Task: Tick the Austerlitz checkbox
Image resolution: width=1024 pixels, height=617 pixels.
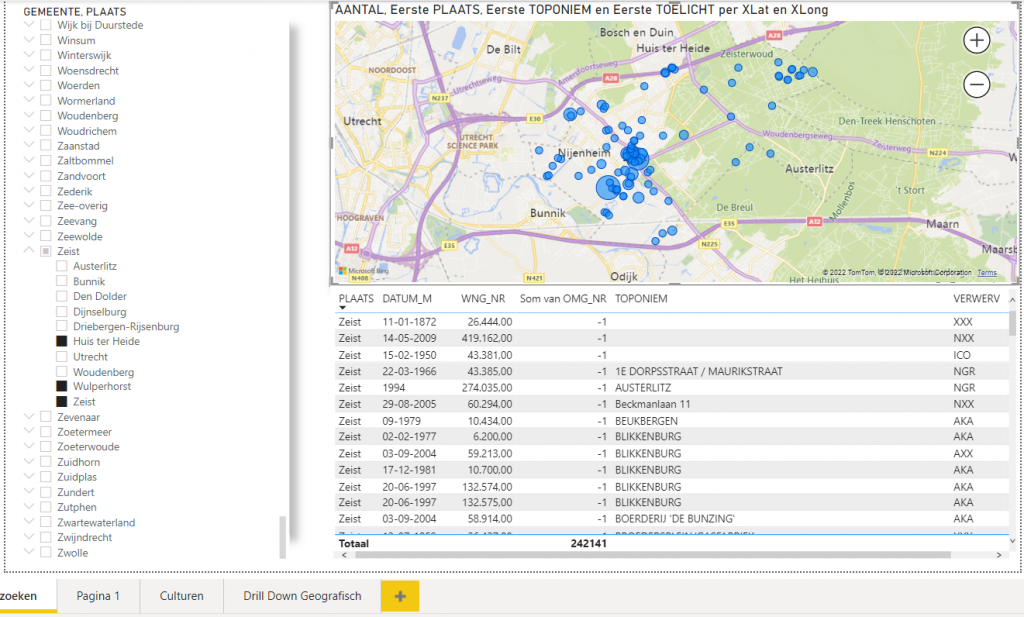Action: [x=62, y=267]
